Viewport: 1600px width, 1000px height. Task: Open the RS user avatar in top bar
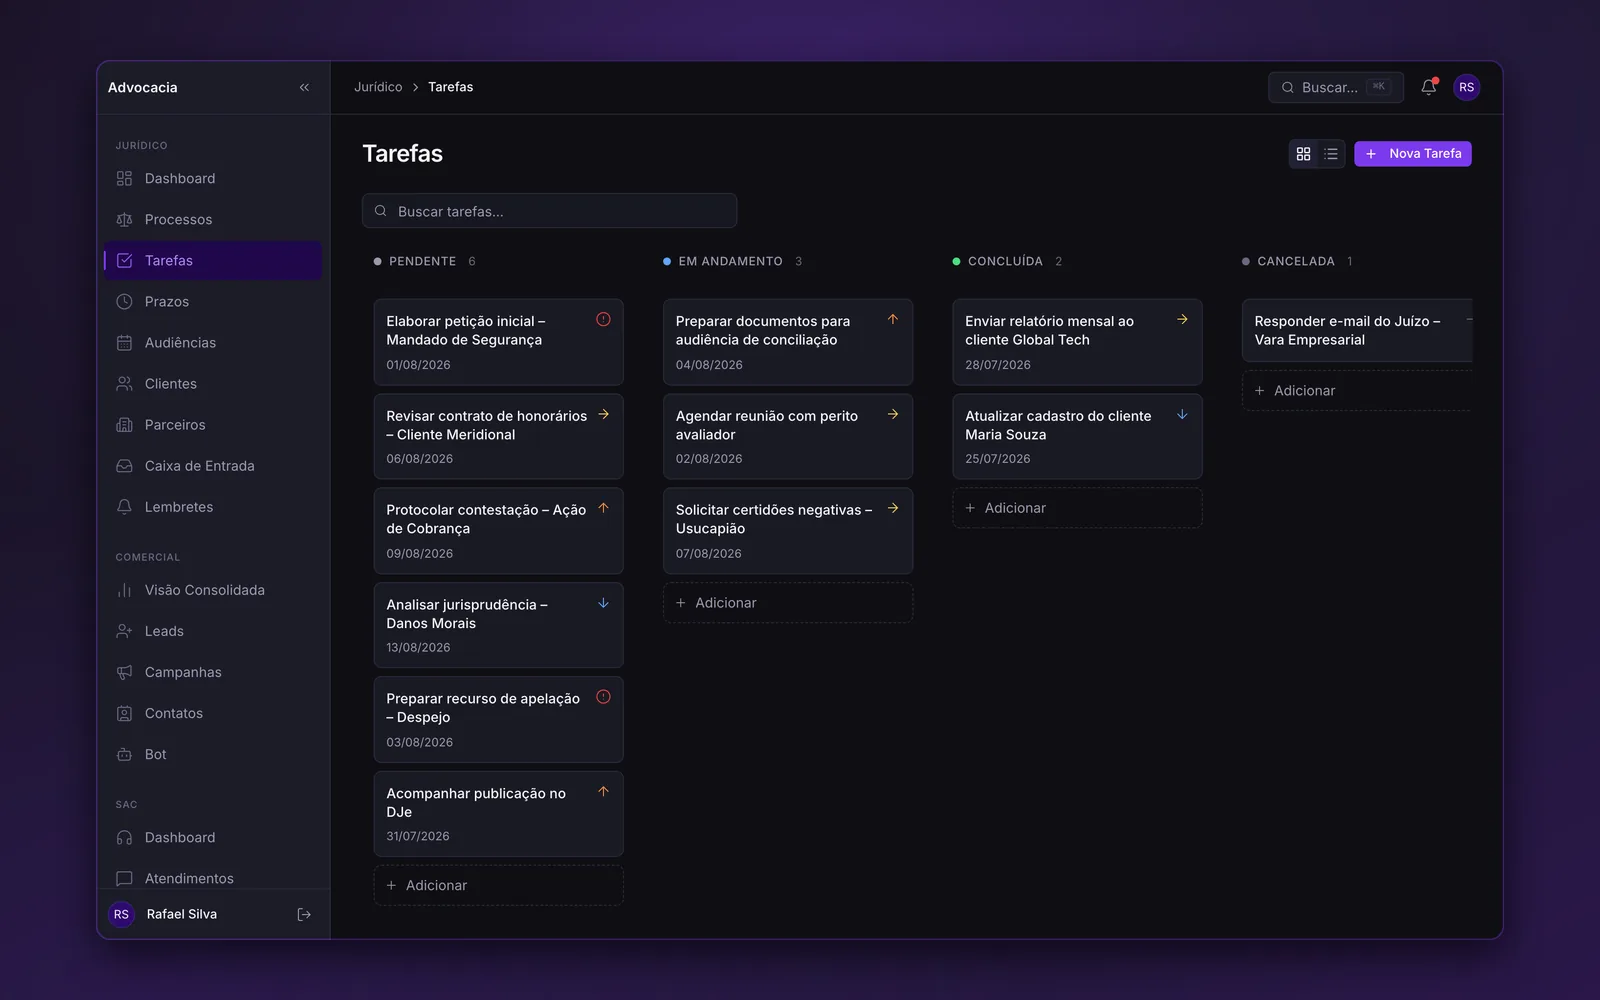[1466, 87]
